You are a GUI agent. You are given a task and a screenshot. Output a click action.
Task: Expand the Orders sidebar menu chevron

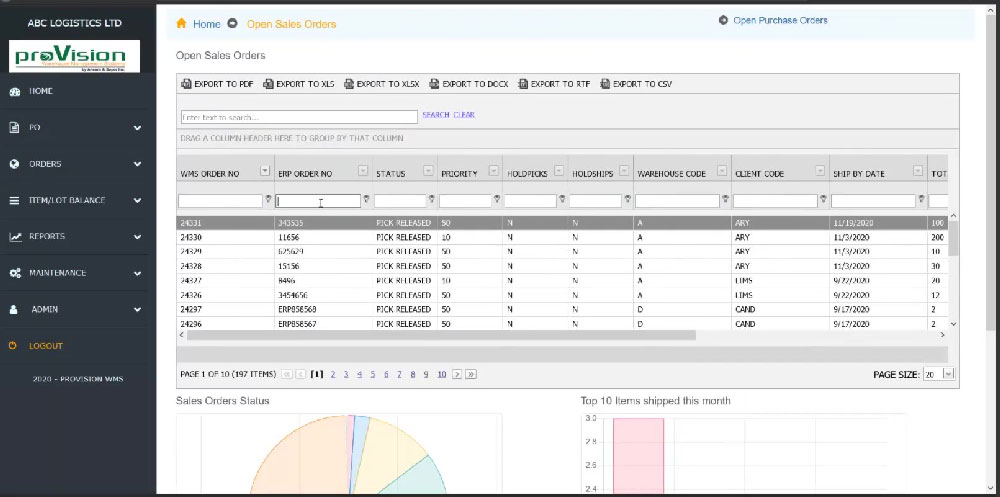coord(138,165)
